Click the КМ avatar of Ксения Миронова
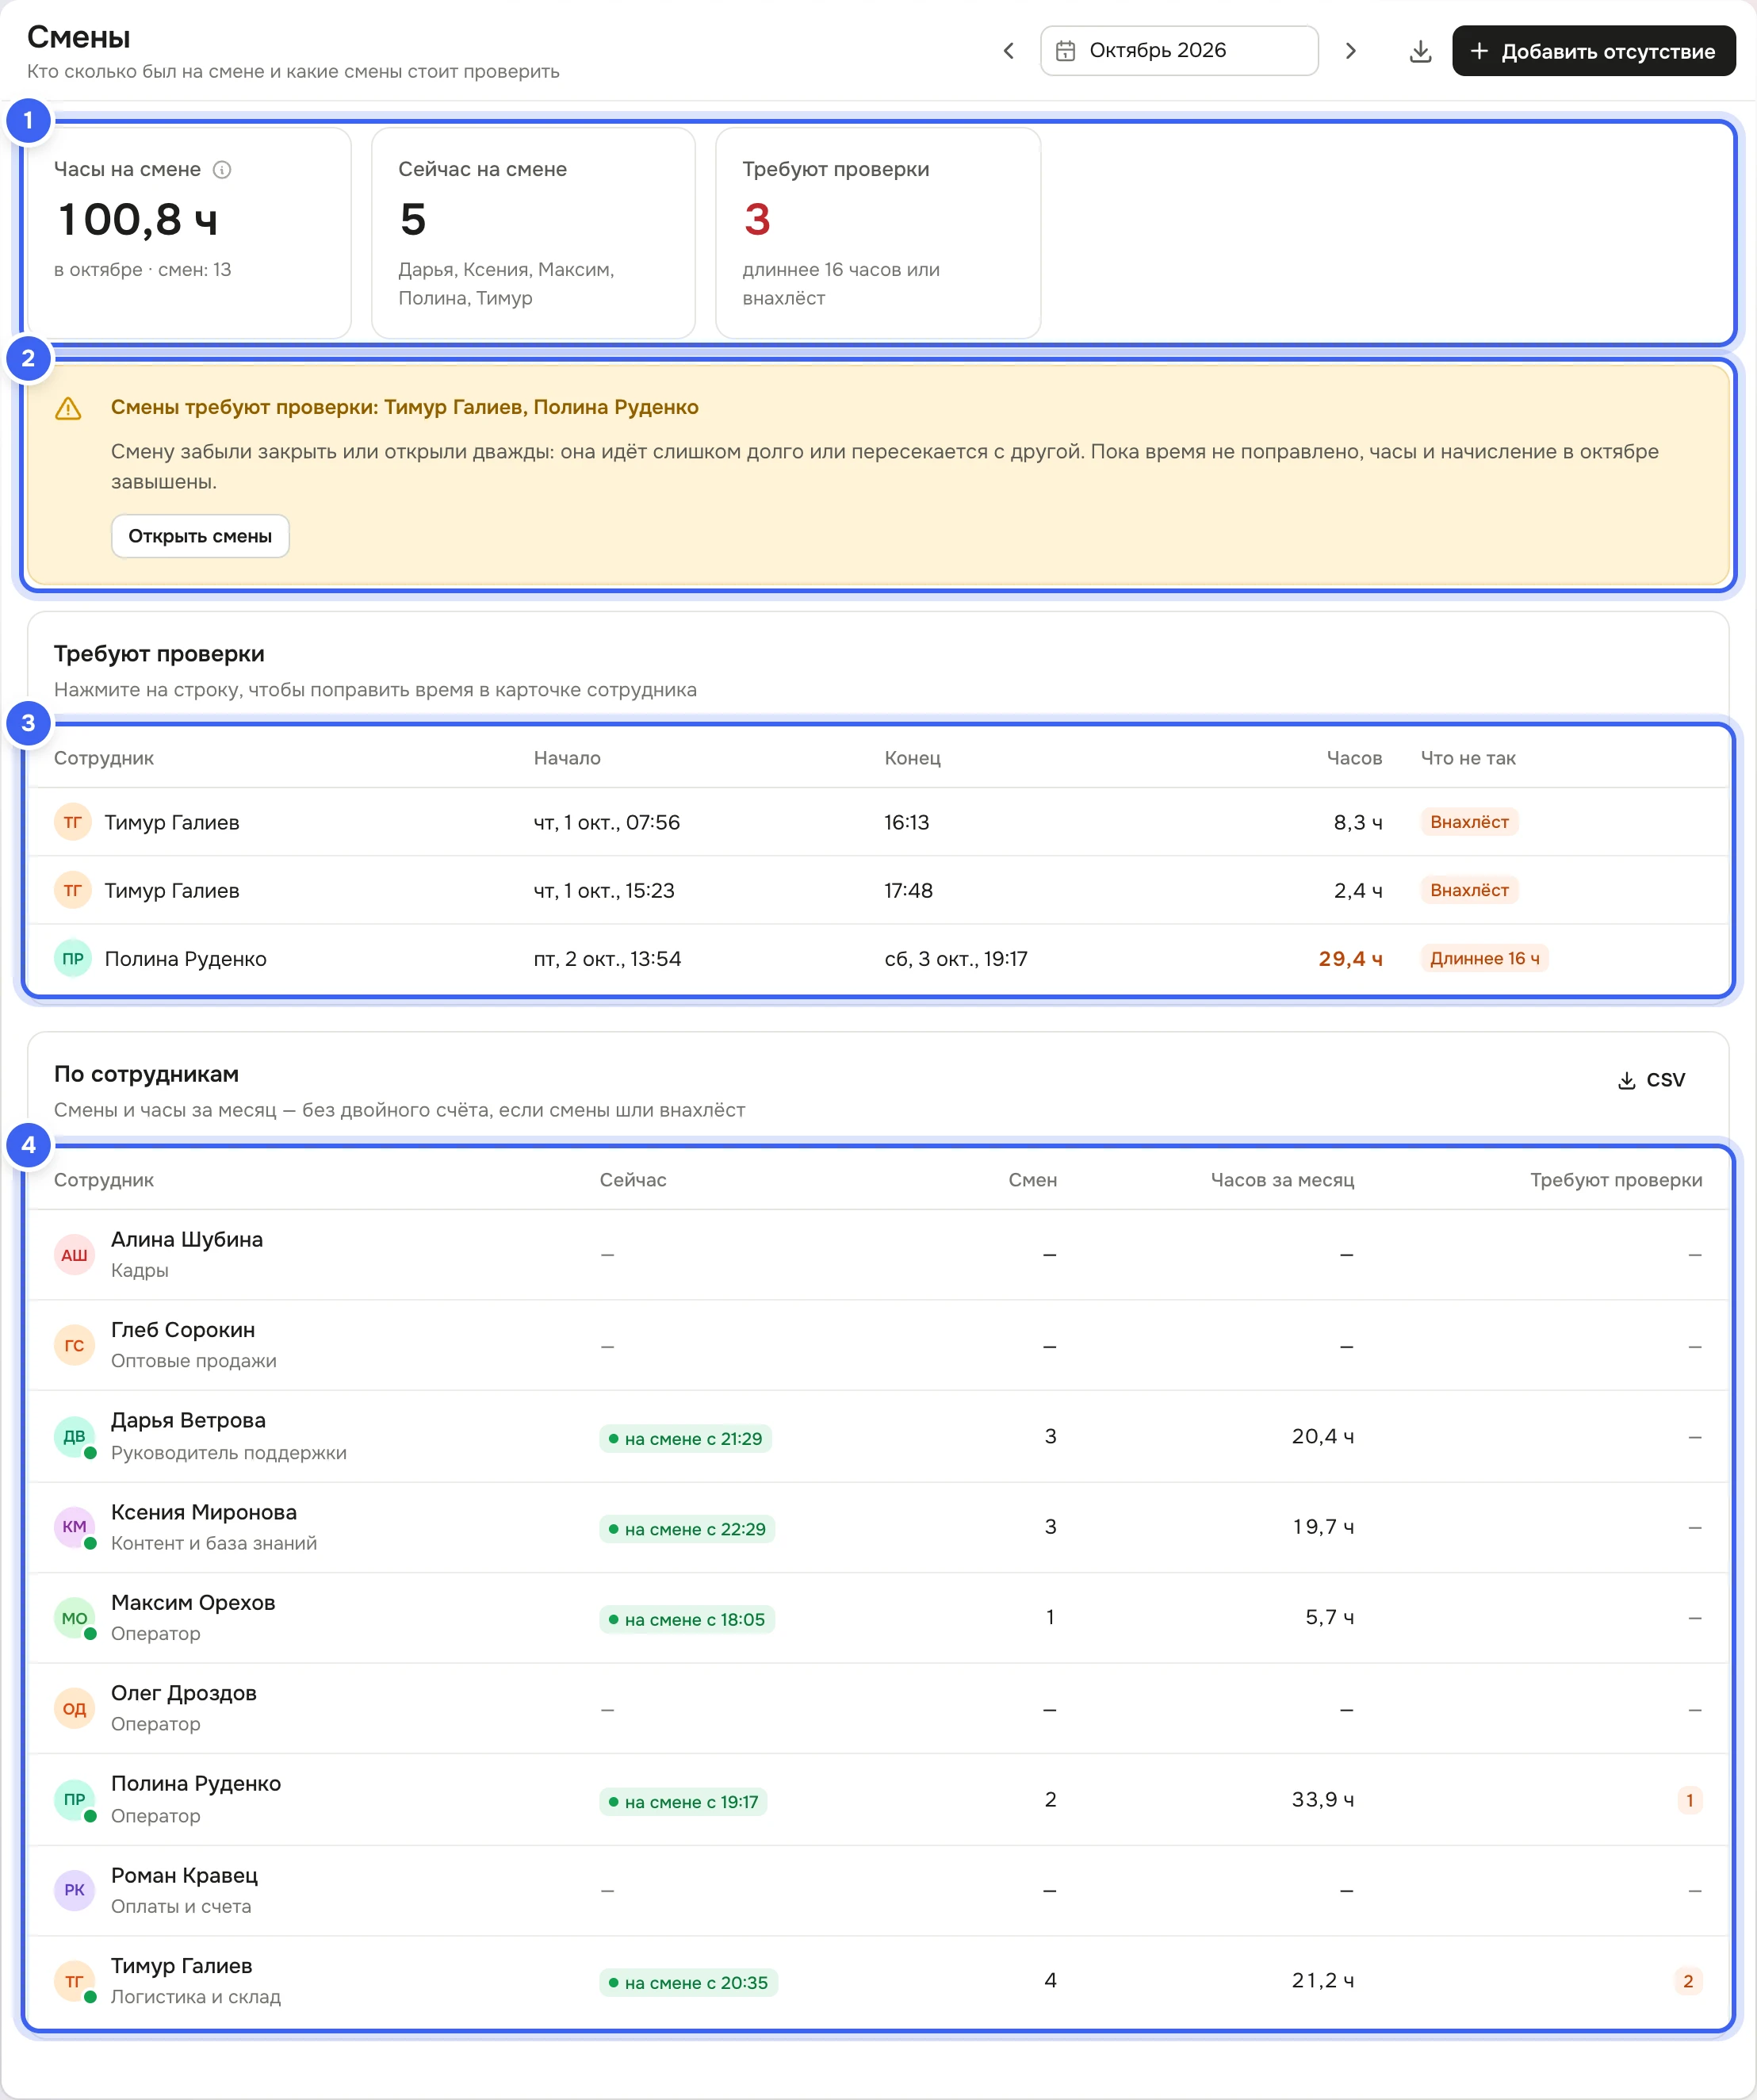Image resolution: width=1757 pixels, height=2100 pixels. [74, 1527]
